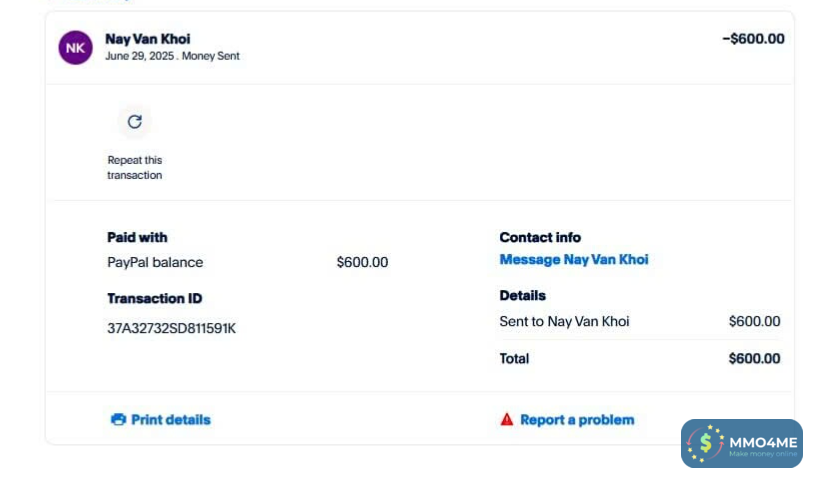817x477 pixels.
Task: Click the PayPal balance payment method text
Action: pyautogui.click(x=155, y=263)
